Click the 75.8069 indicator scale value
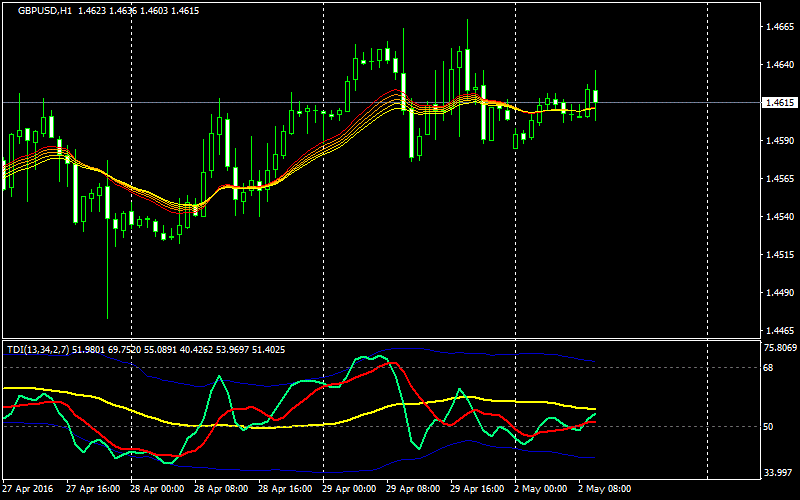Image resolution: width=800 pixels, height=500 pixels. tap(781, 348)
